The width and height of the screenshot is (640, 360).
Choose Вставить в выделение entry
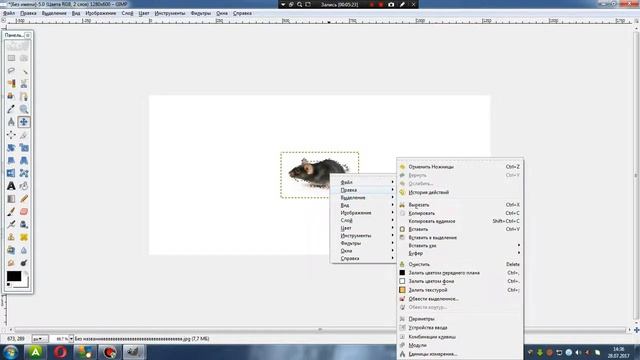[460, 238]
